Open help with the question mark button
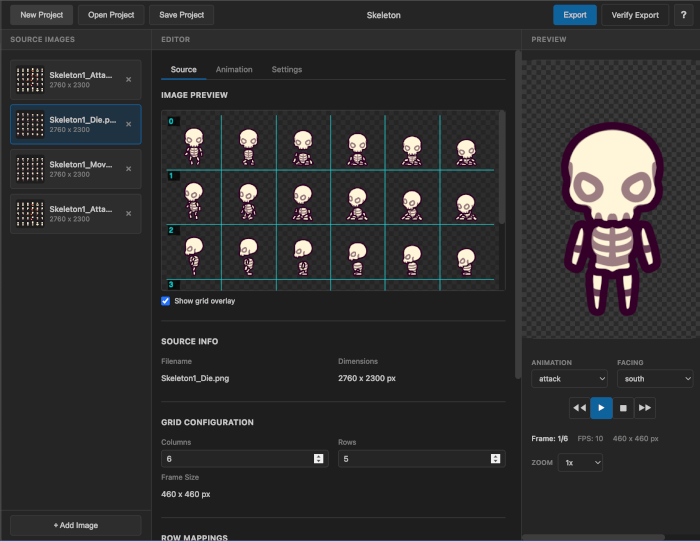The image size is (700, 541). (x=683, y=15)
